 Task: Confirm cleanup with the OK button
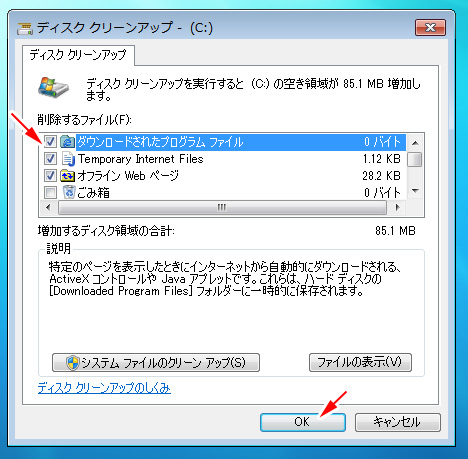pyautogui.click(x=302, y=422)
